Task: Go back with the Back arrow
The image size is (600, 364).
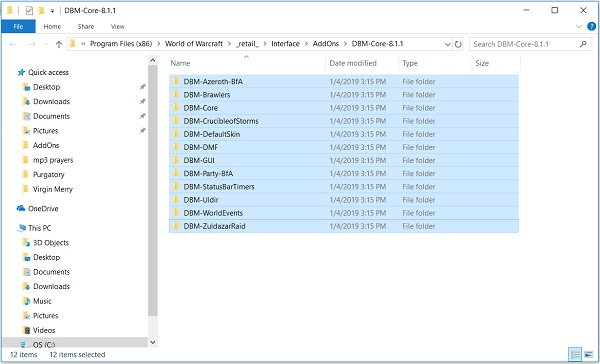Action: 13,44
